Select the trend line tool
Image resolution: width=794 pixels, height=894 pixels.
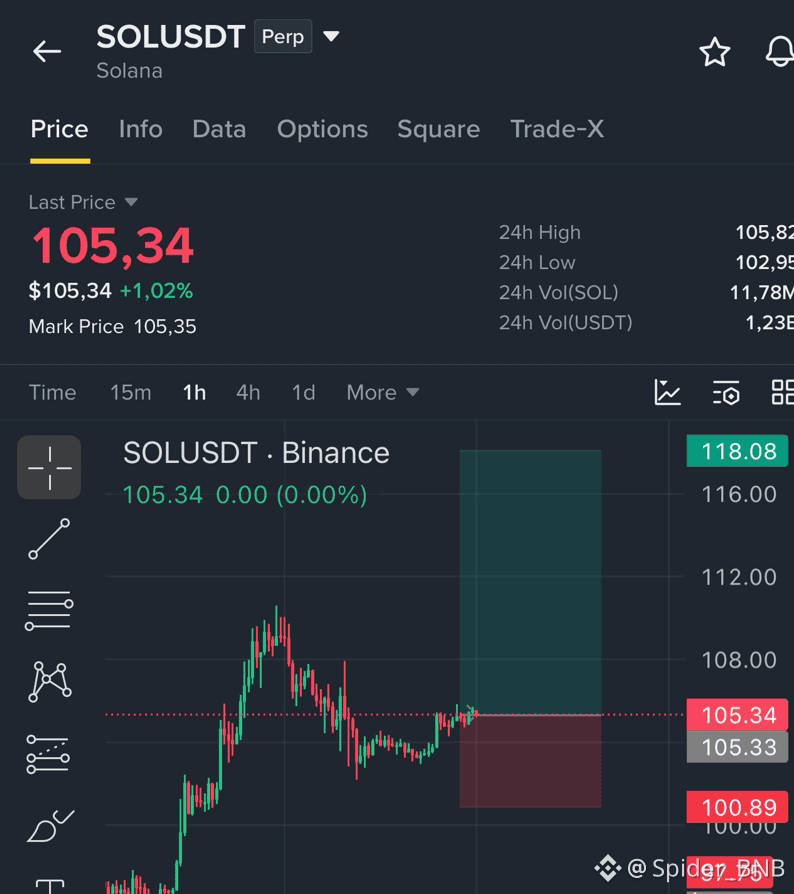pos(50,539)
